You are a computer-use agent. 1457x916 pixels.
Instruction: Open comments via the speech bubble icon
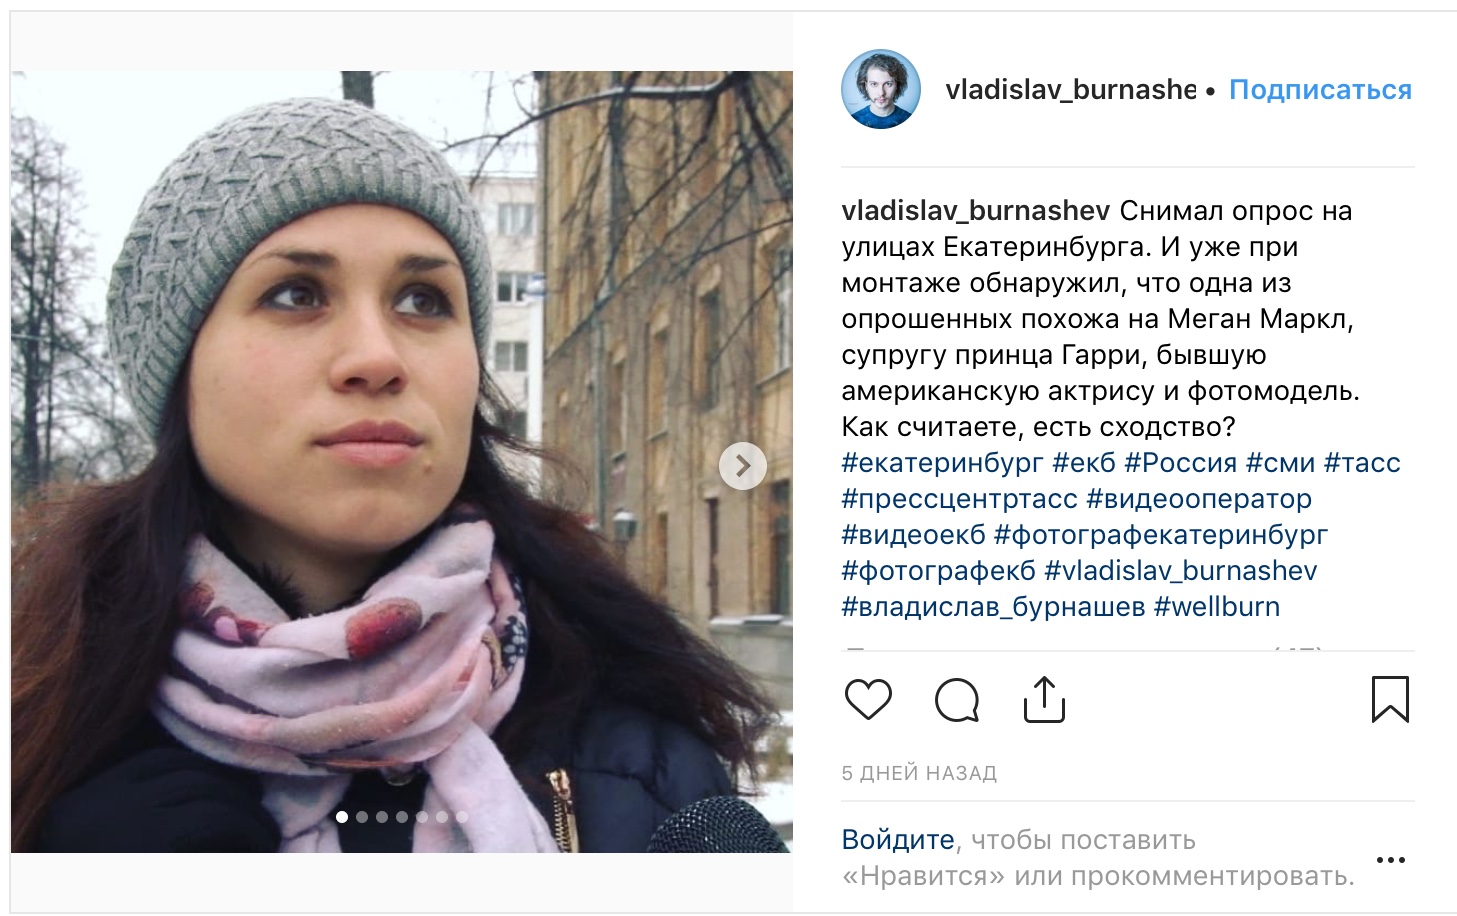[x=957, y=700]
